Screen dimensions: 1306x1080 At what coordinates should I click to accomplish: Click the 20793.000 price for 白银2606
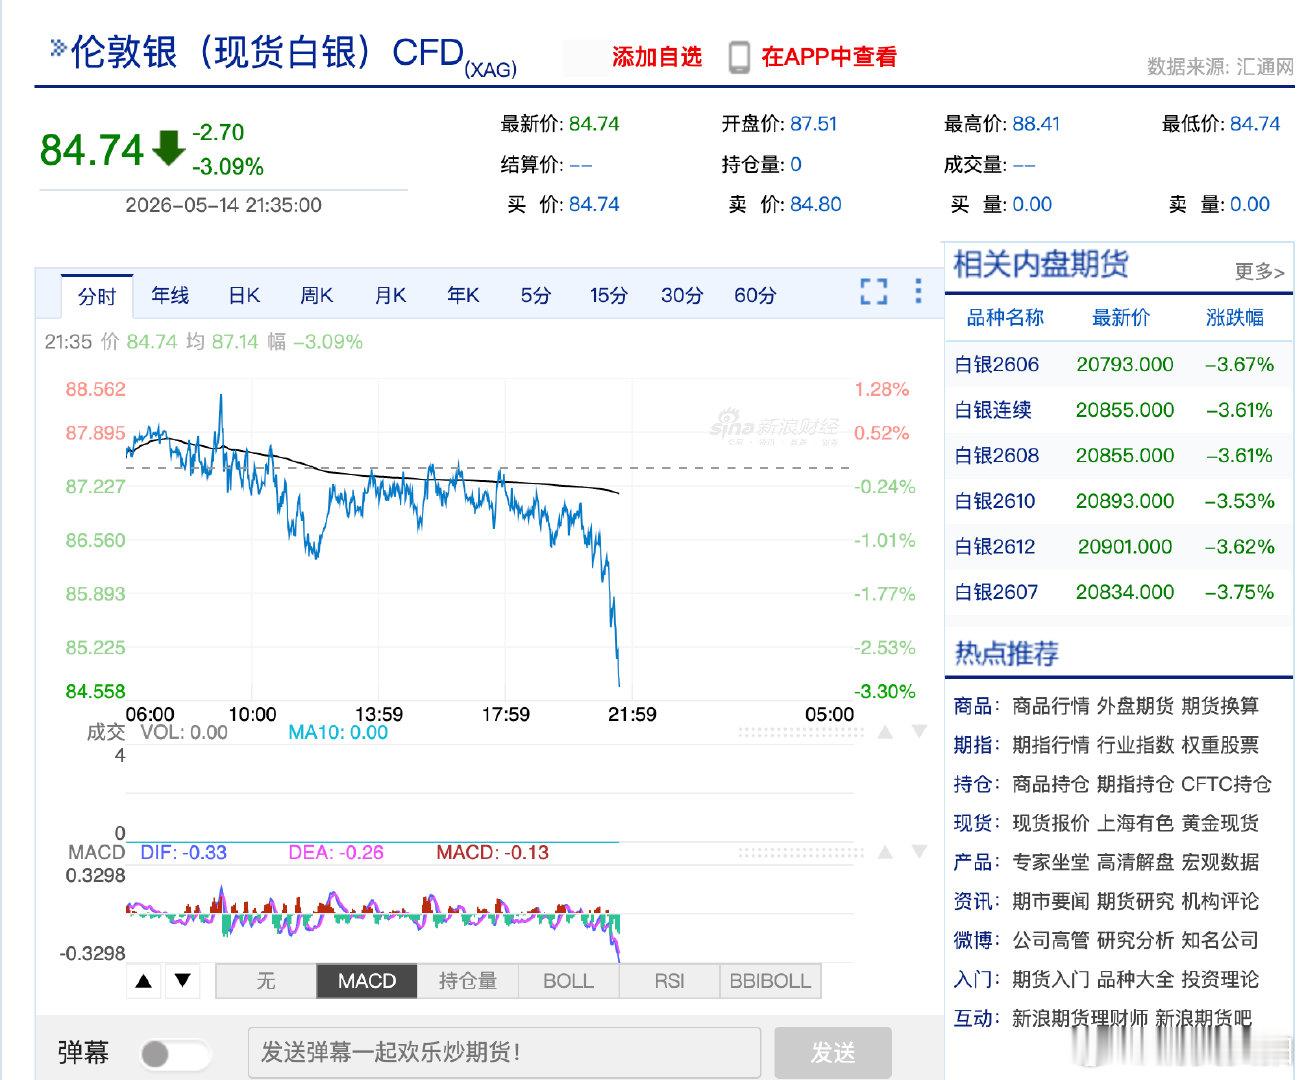click(1125, 365)
